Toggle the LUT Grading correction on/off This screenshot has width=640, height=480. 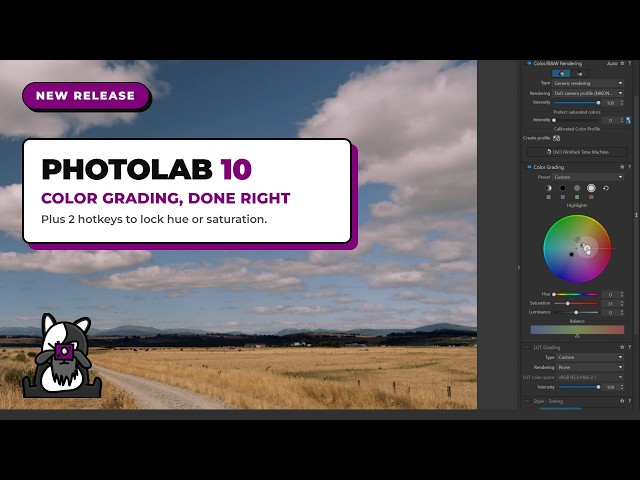[x=528, y=347]
